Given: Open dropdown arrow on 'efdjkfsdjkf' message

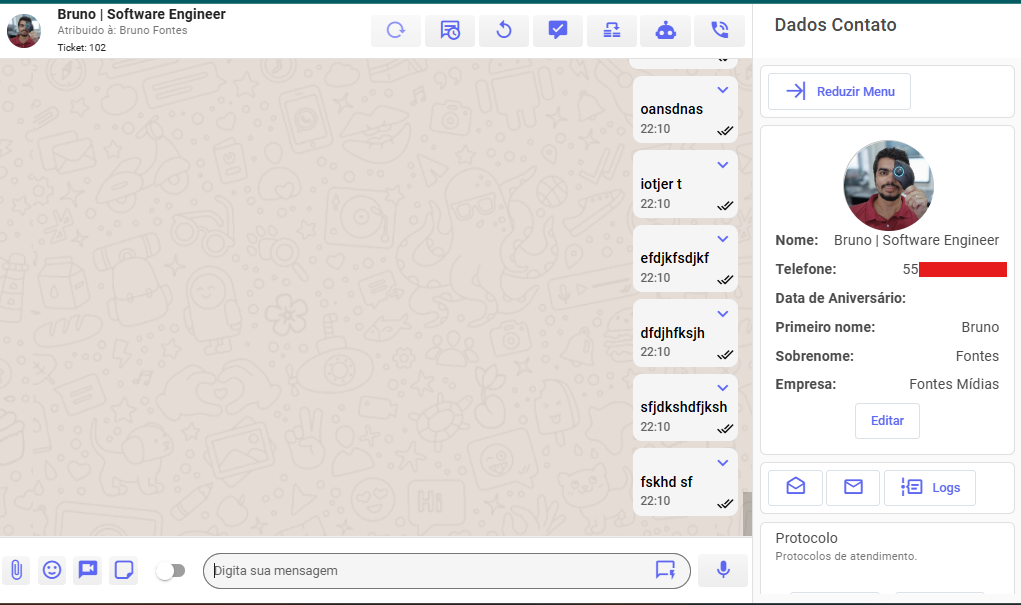Looking at the screenshot, I should click(x=723, y=239).
